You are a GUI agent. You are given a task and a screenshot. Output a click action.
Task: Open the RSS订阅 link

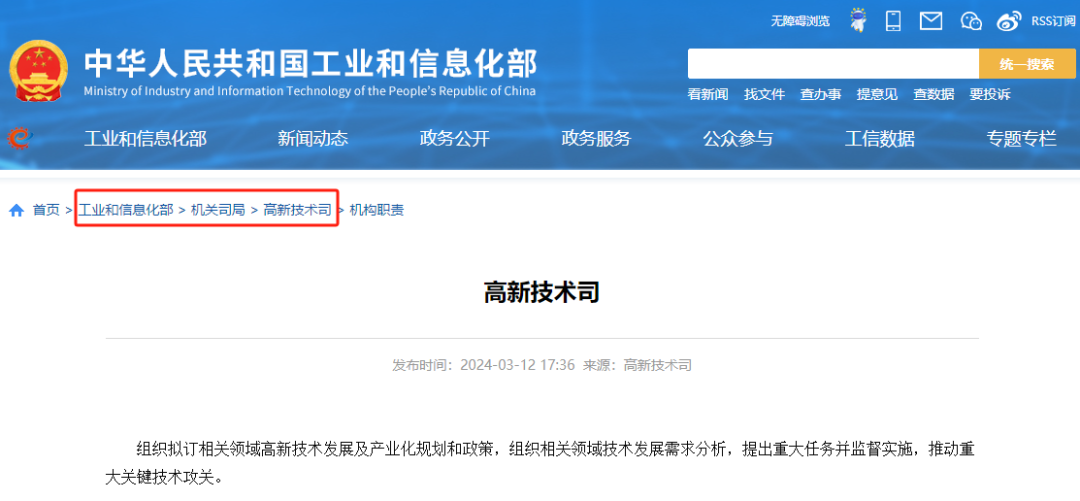1053,21
